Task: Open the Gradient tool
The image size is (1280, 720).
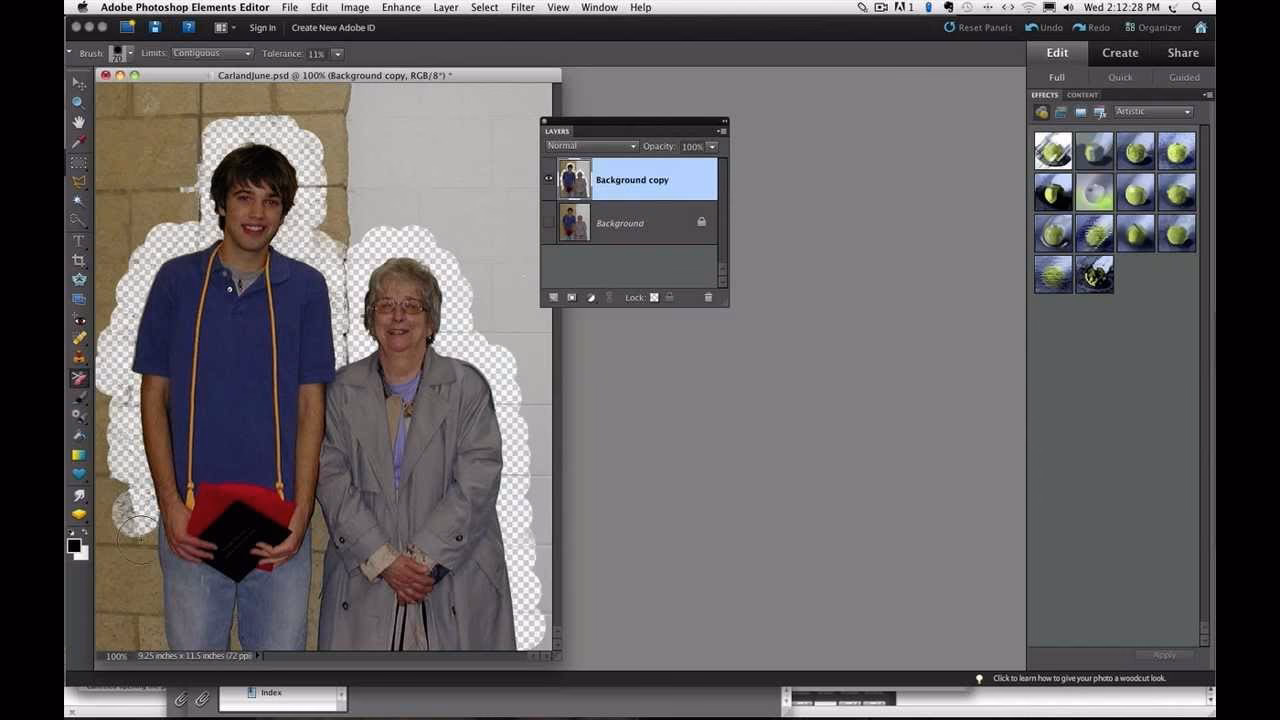Action: pyautogui.click(x=77, y=456)
